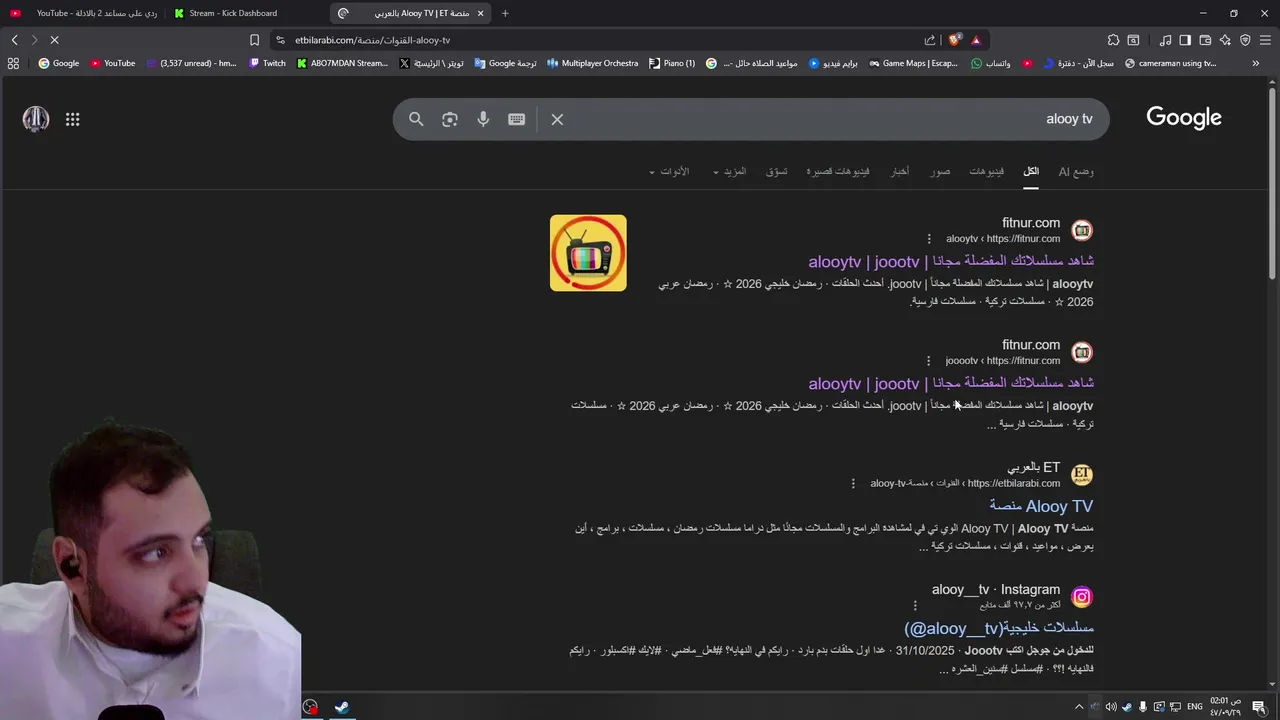Image resolution: width=1280 pixels, height=720 pixels.
Task: Open the media control music note icon
Action: [x=1165, y=40]
